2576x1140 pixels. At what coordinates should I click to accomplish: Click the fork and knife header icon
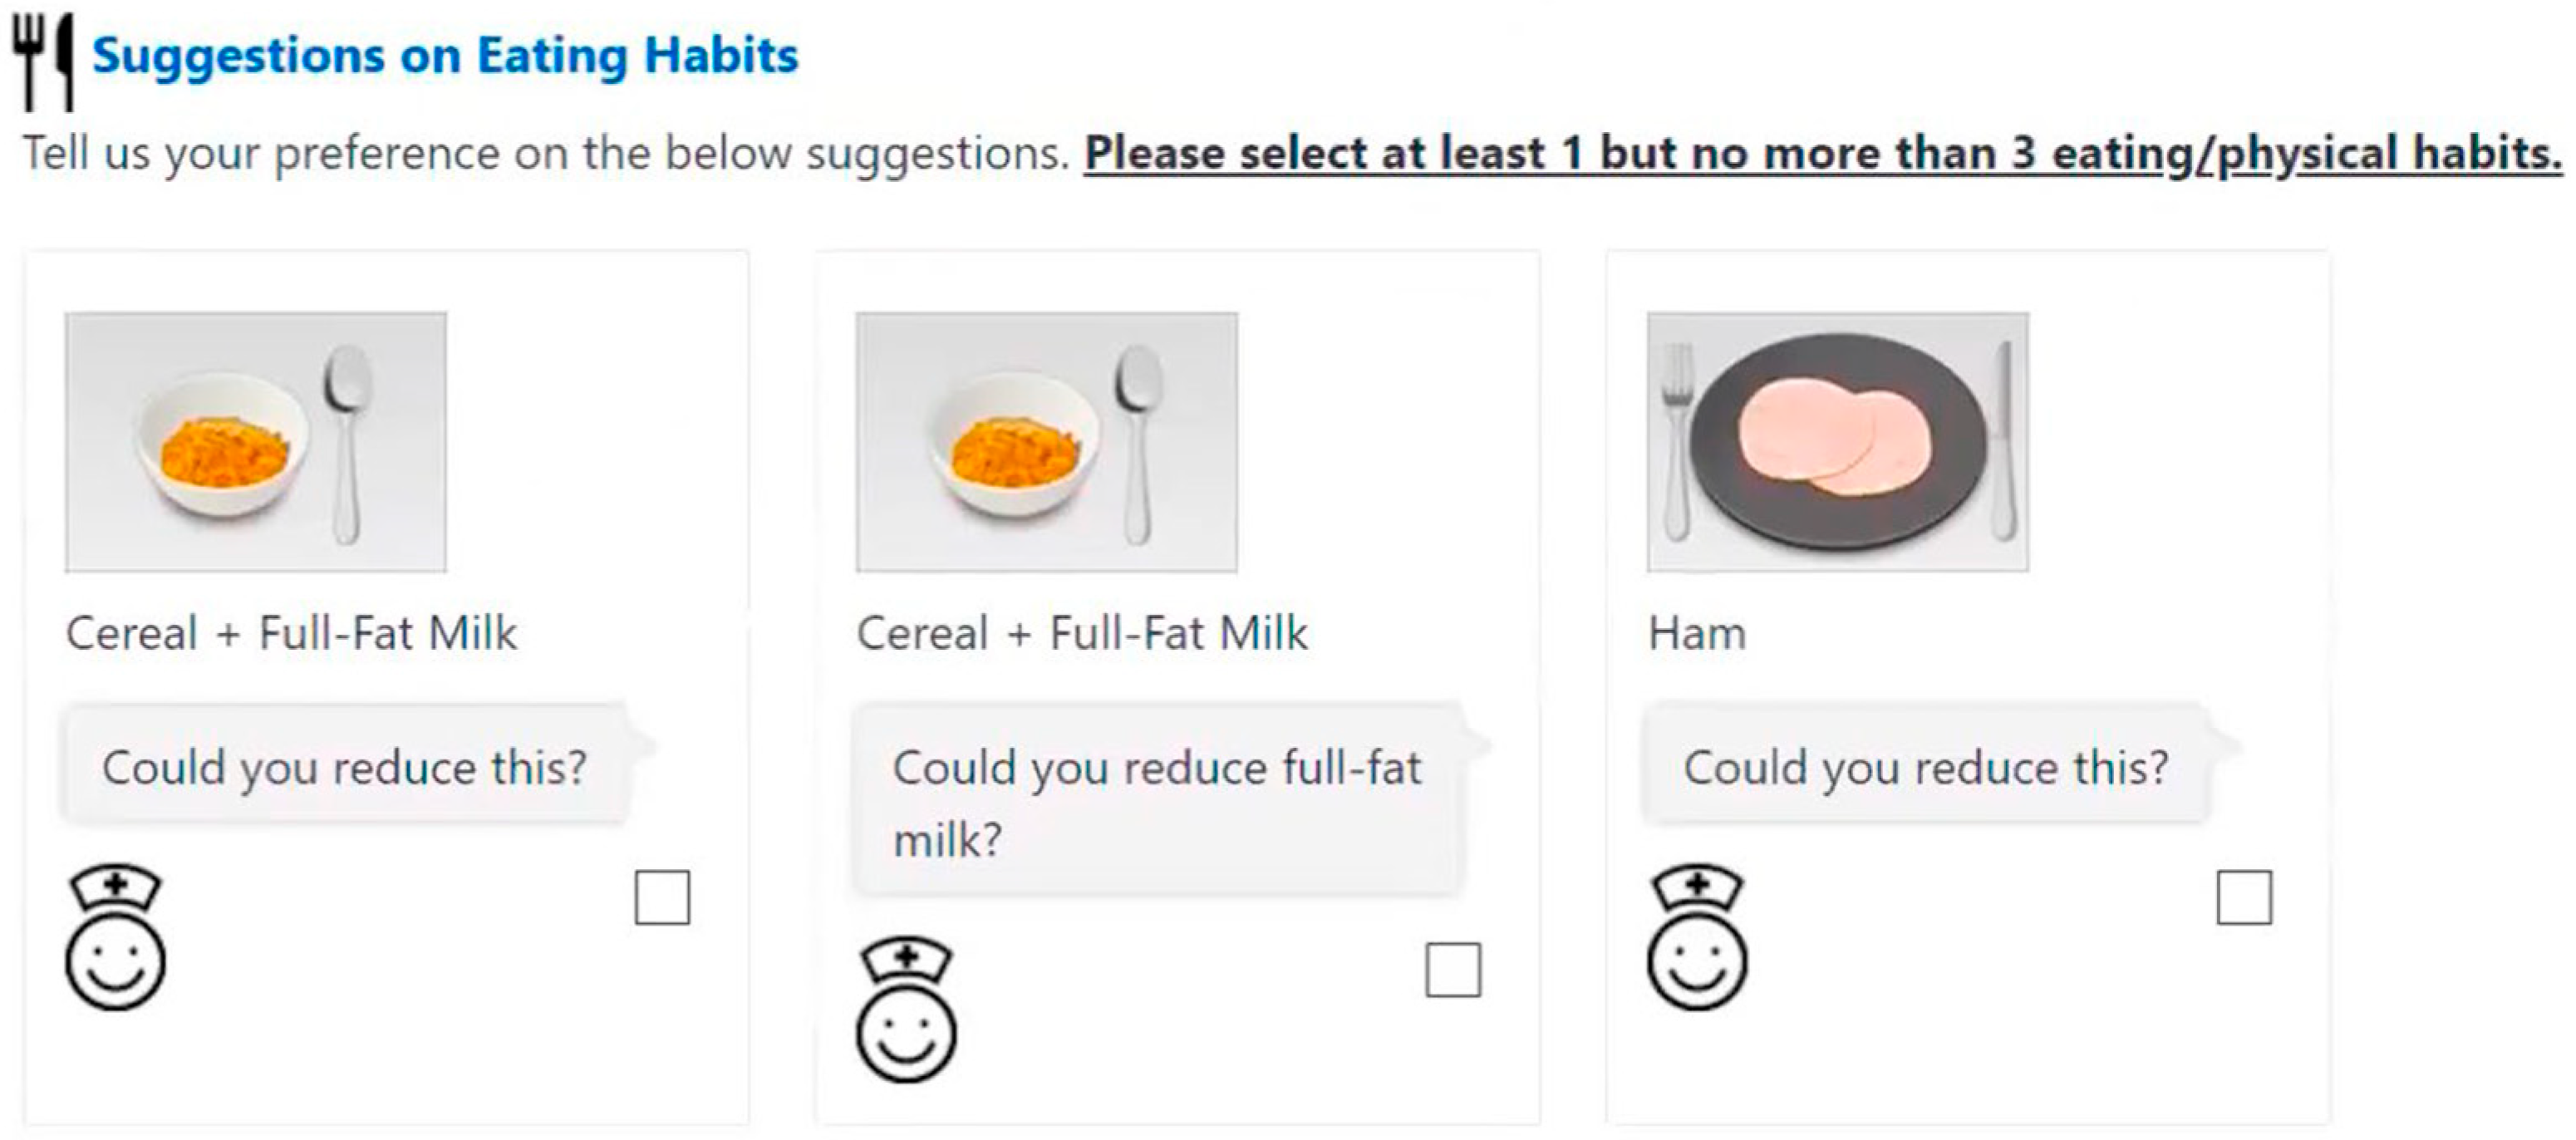click(x=44, y=60)
